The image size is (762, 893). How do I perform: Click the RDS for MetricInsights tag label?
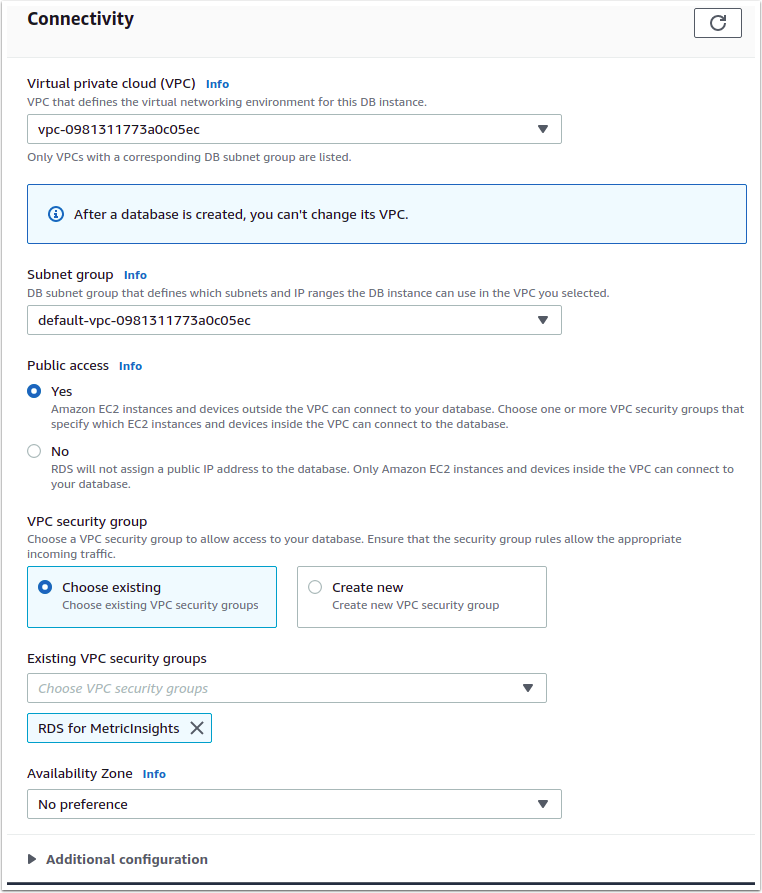click(109, 728)
